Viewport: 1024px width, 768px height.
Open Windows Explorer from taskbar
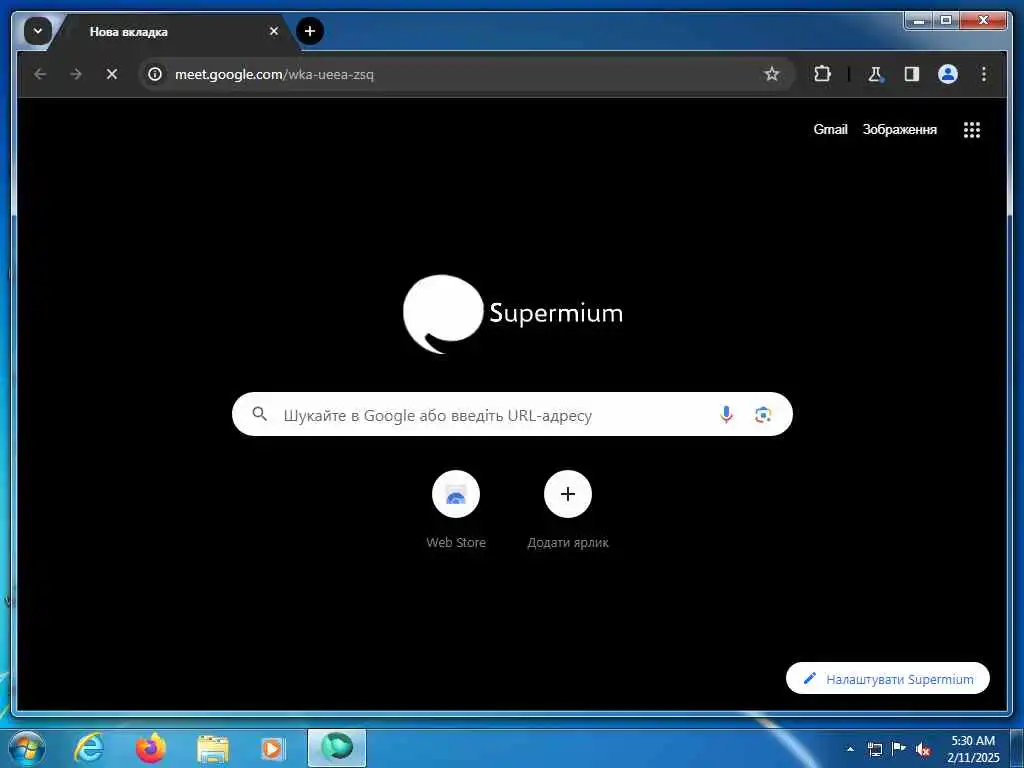pos(212,749)
